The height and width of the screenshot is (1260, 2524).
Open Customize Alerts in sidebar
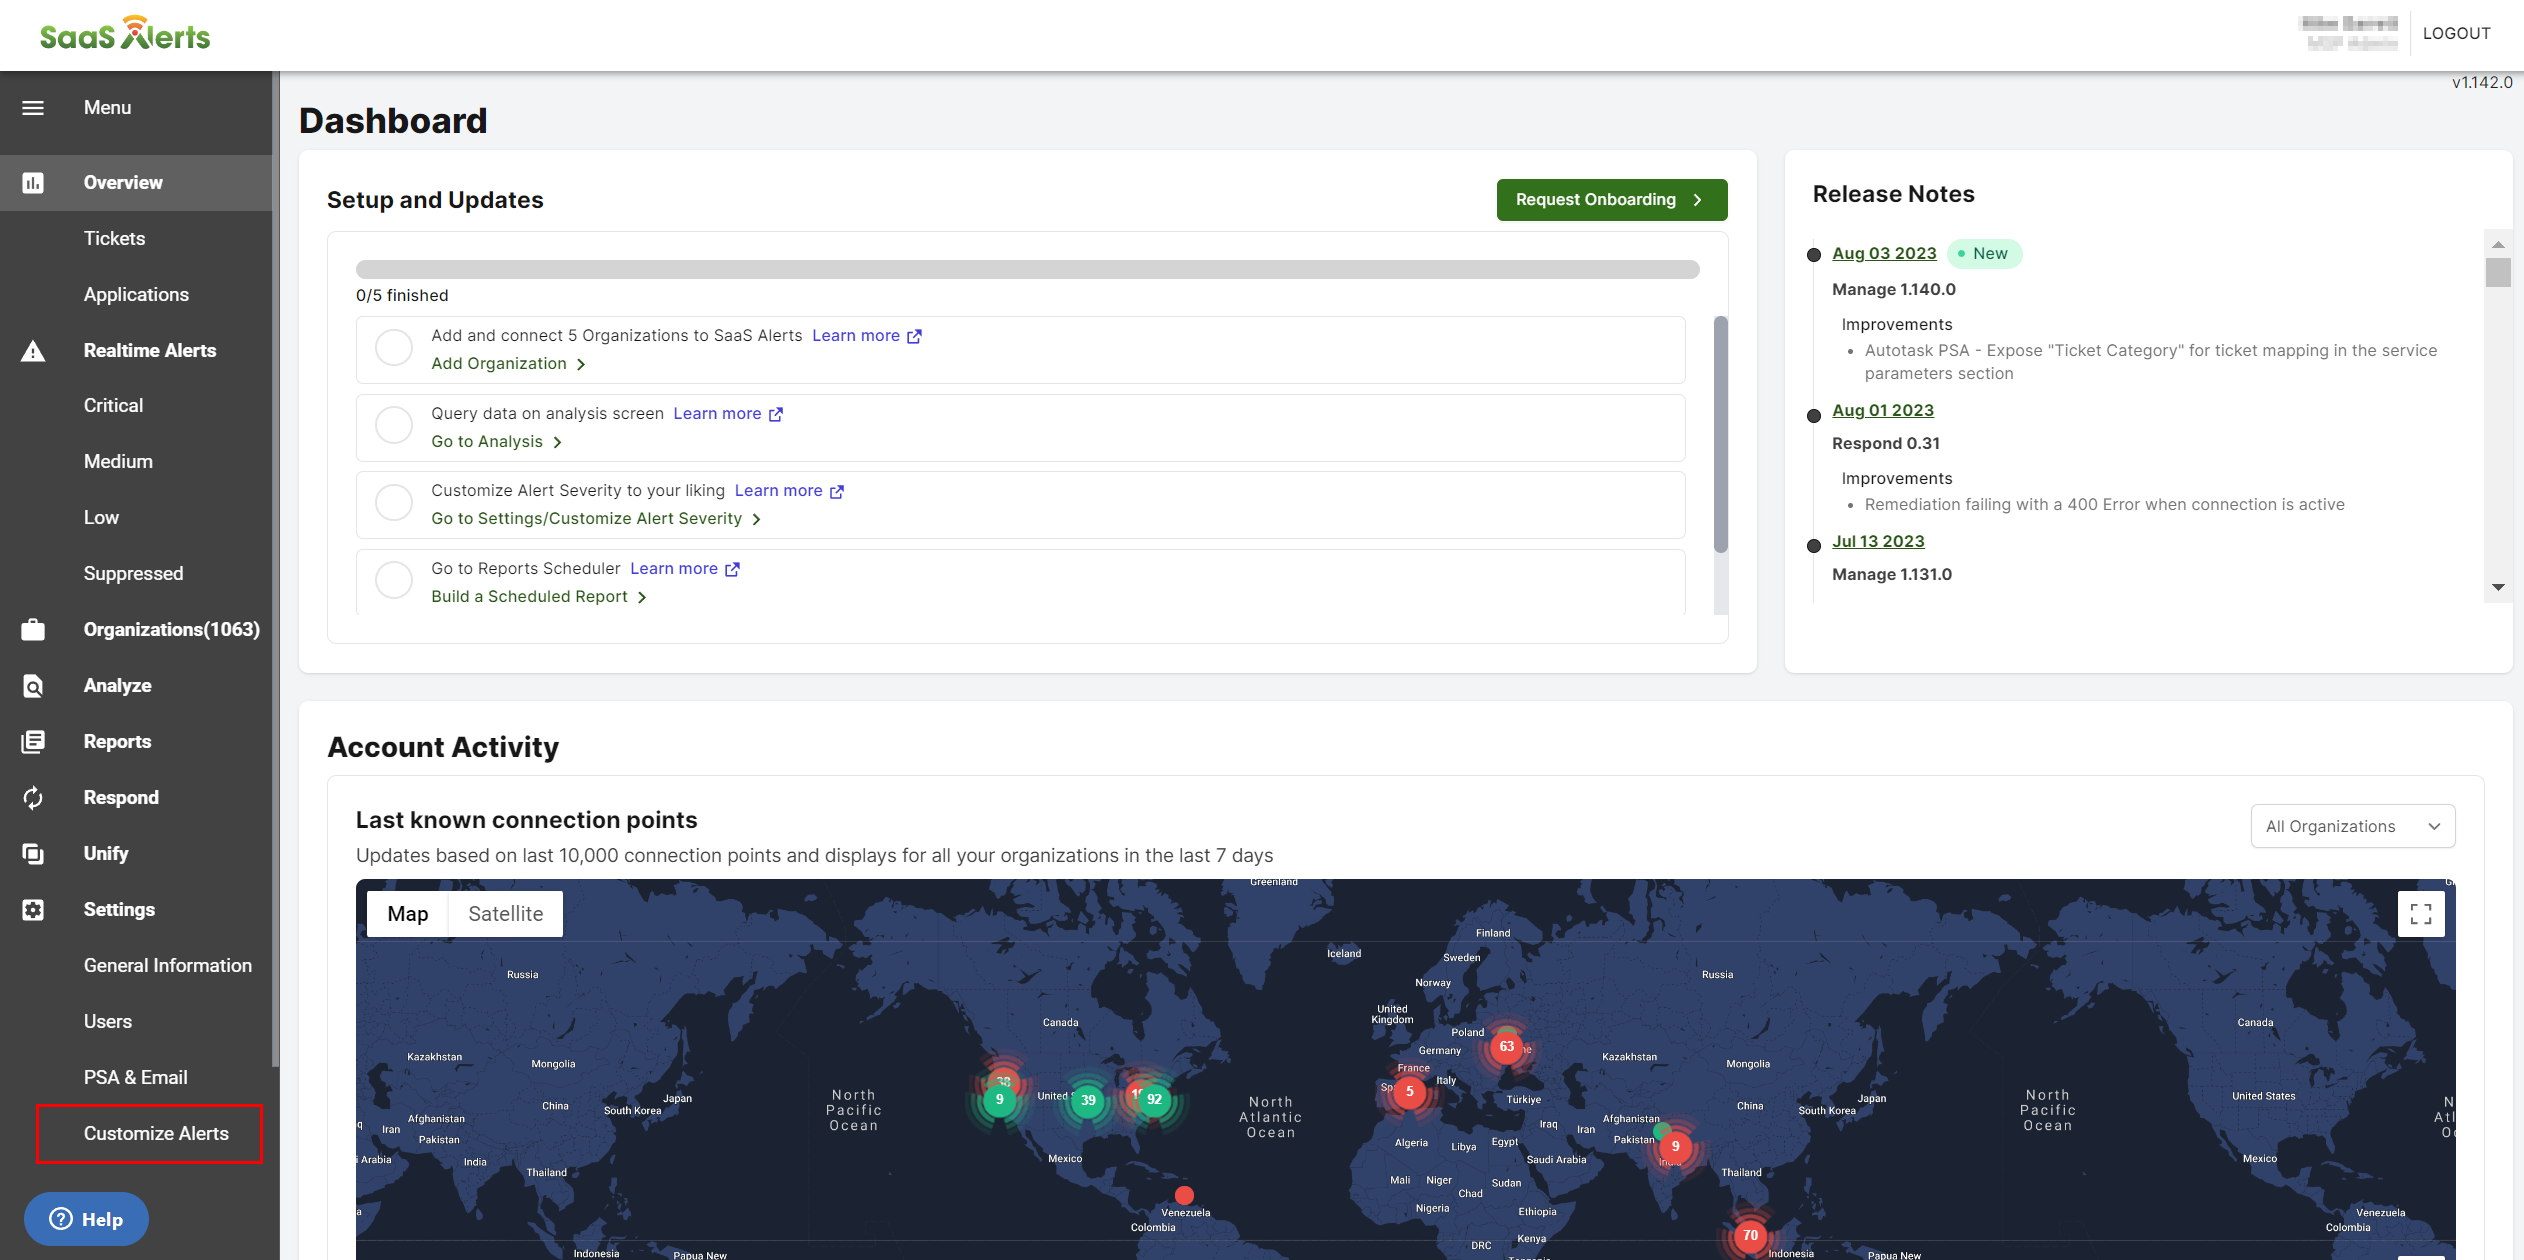coord(156,1134)
